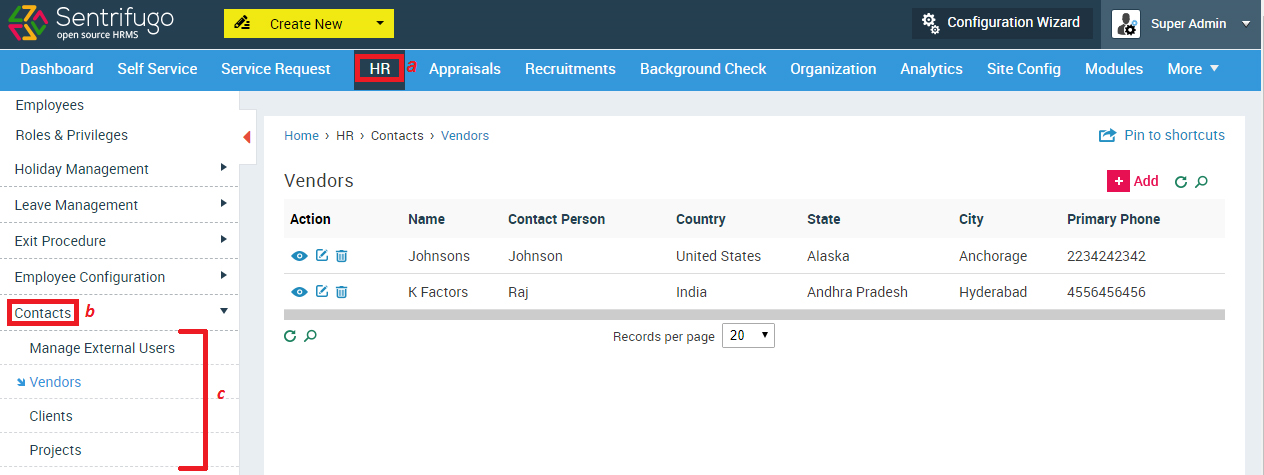
Task: Delete the K Factors vendor row
Action: [341, 292]
